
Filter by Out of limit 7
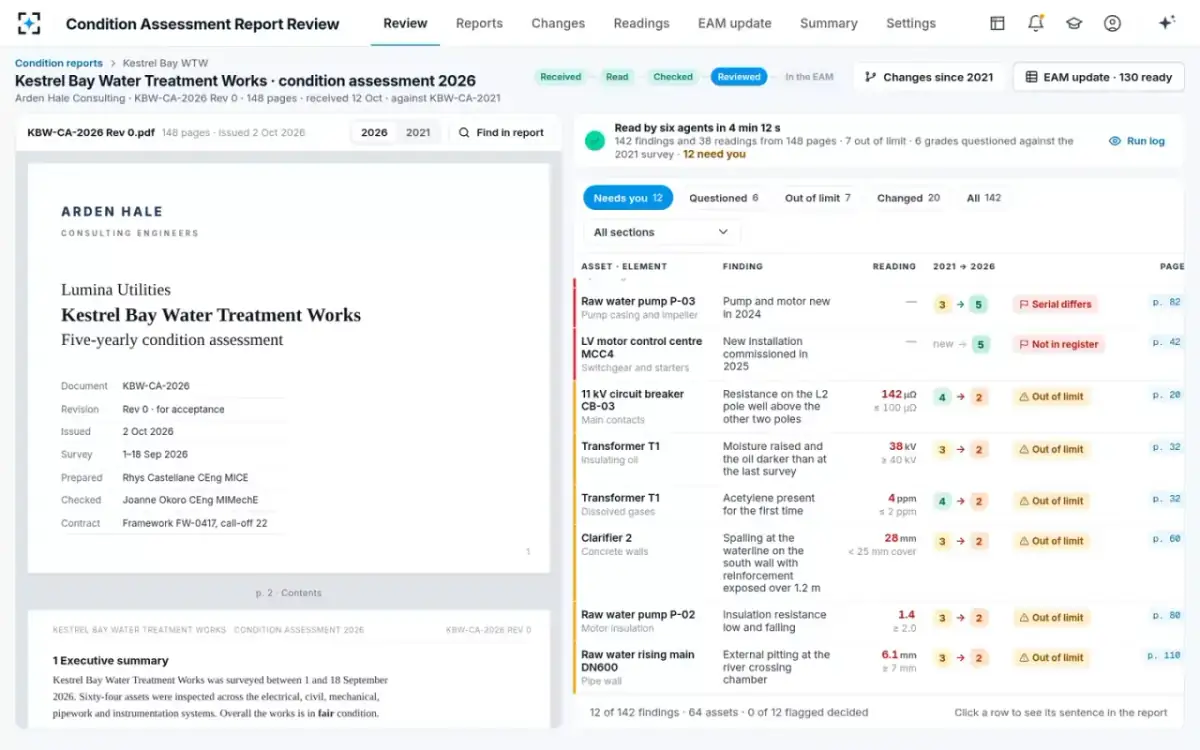coord(817,198)
